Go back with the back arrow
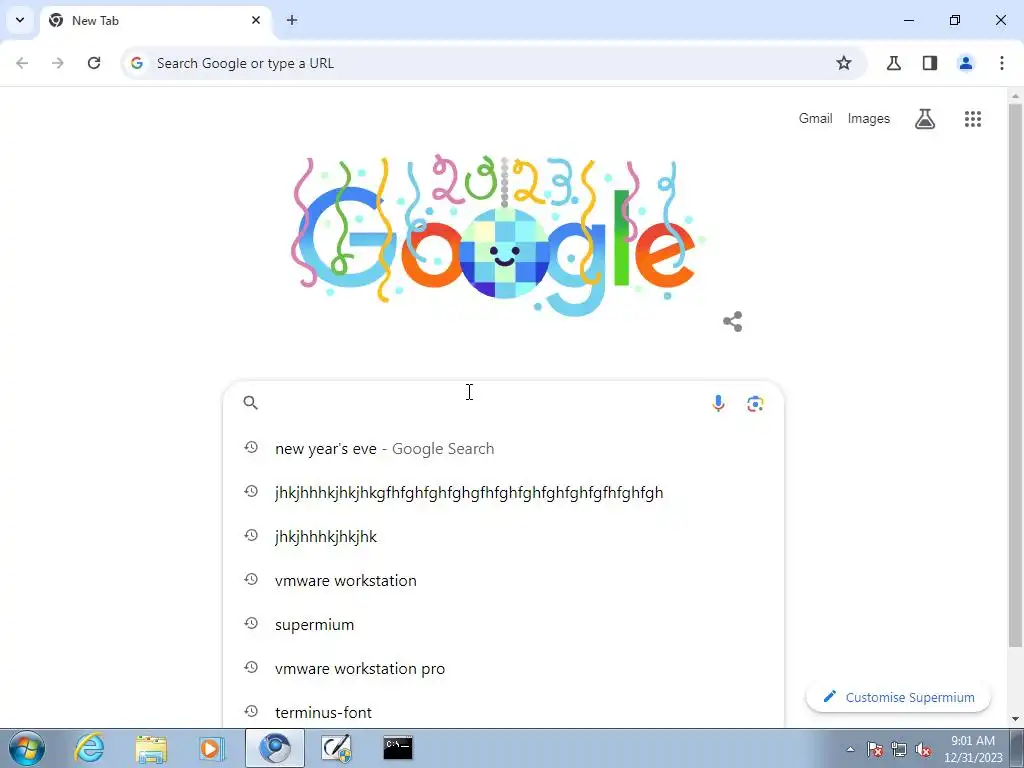This screenshot has width=1024, height=768. (x=22, y=63)
